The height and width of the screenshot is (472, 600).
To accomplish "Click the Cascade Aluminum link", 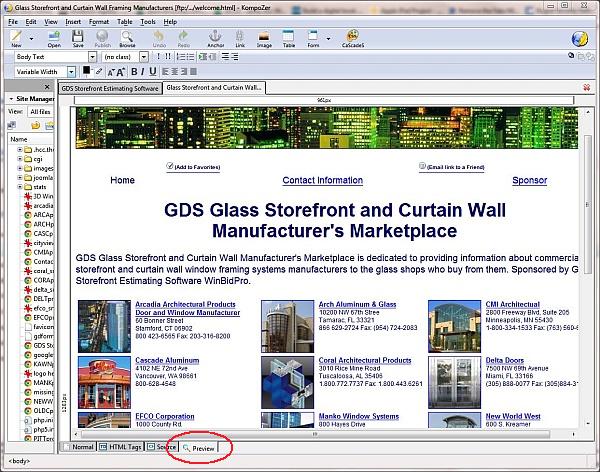I will click(167, 360).
